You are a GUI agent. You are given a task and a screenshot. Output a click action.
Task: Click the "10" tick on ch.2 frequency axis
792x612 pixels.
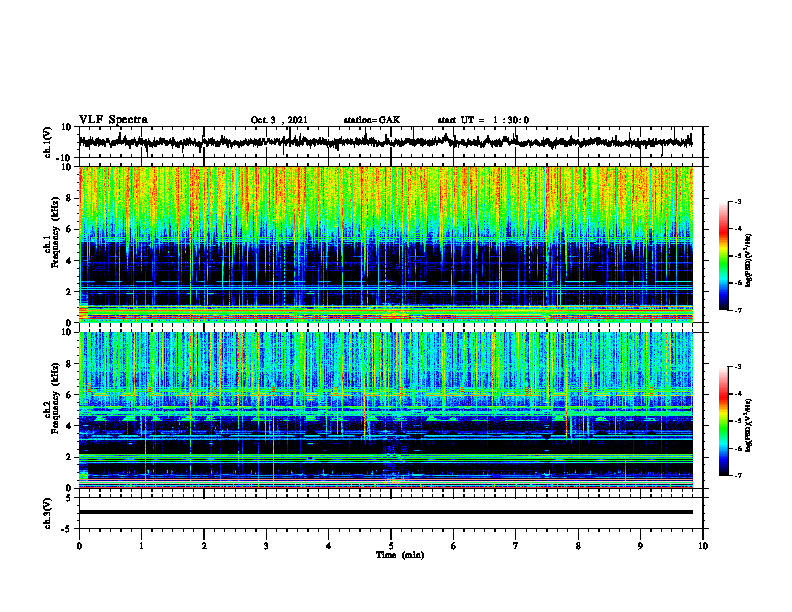[68, 332]
